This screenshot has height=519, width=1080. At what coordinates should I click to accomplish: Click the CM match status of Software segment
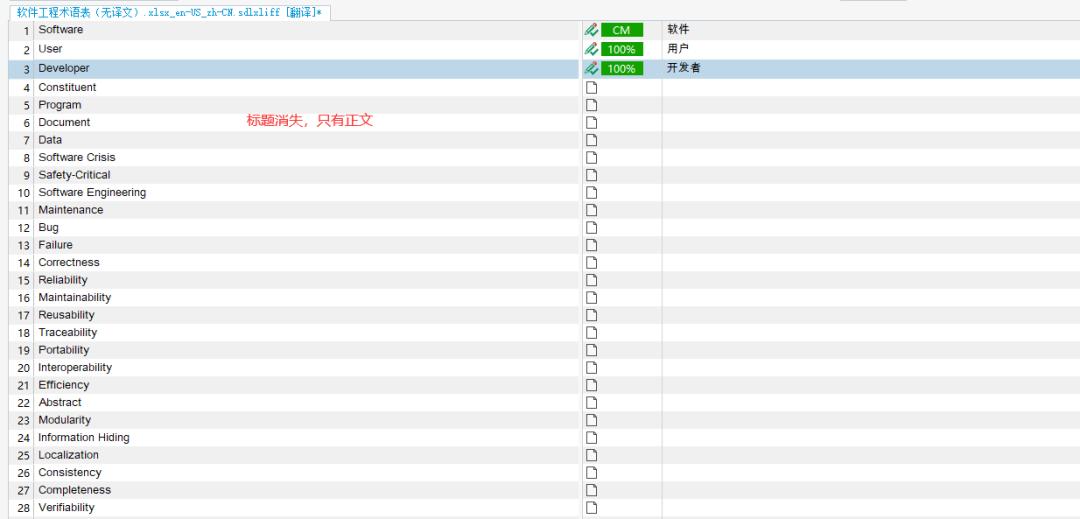coord(621,30)
